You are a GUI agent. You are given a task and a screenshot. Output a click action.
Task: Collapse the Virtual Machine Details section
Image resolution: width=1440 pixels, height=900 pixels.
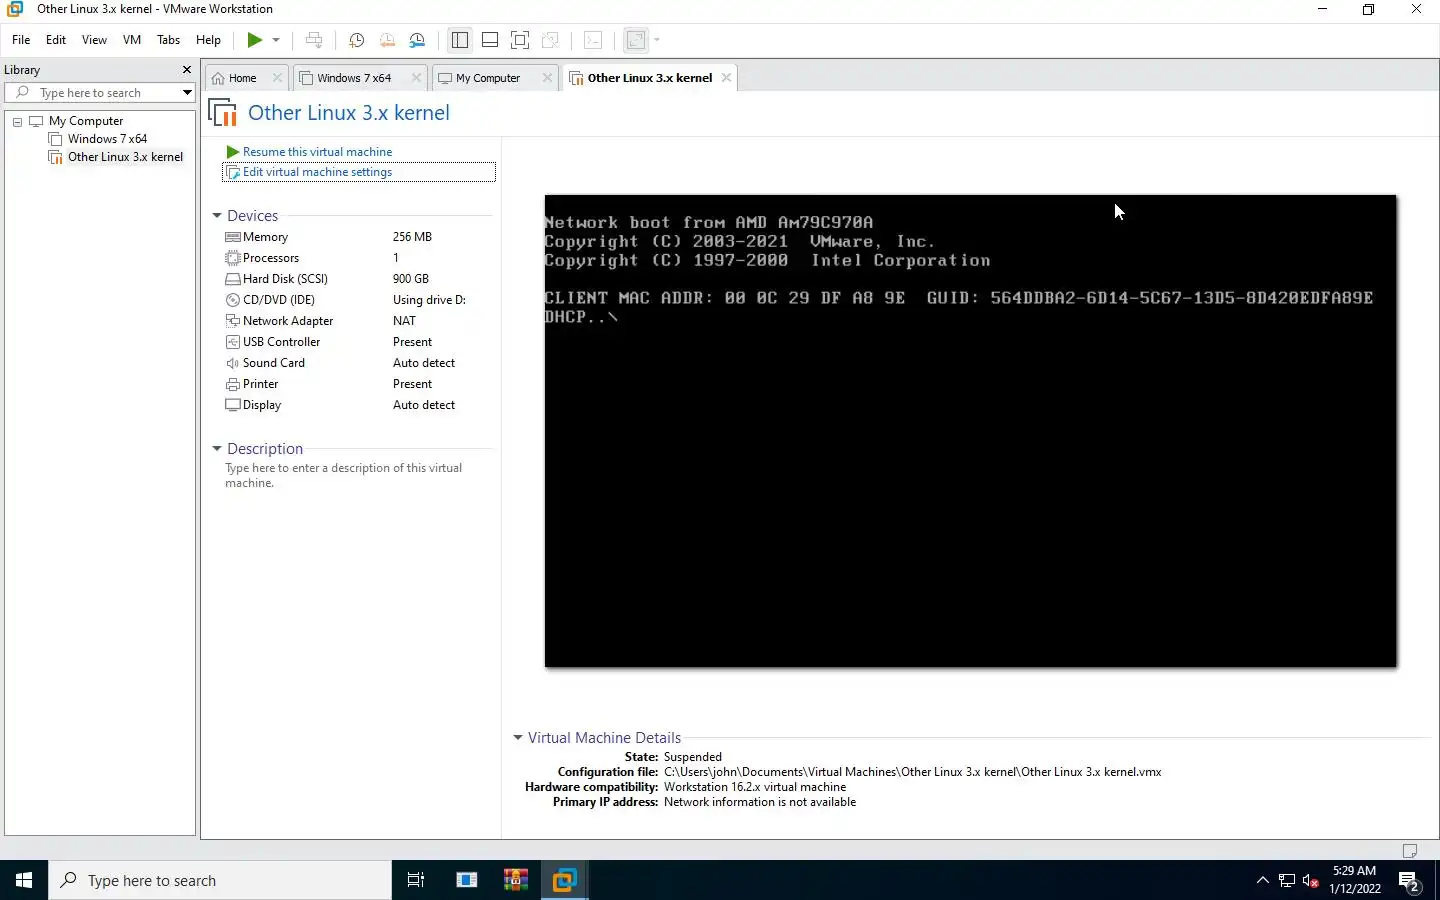pos(518,738)
